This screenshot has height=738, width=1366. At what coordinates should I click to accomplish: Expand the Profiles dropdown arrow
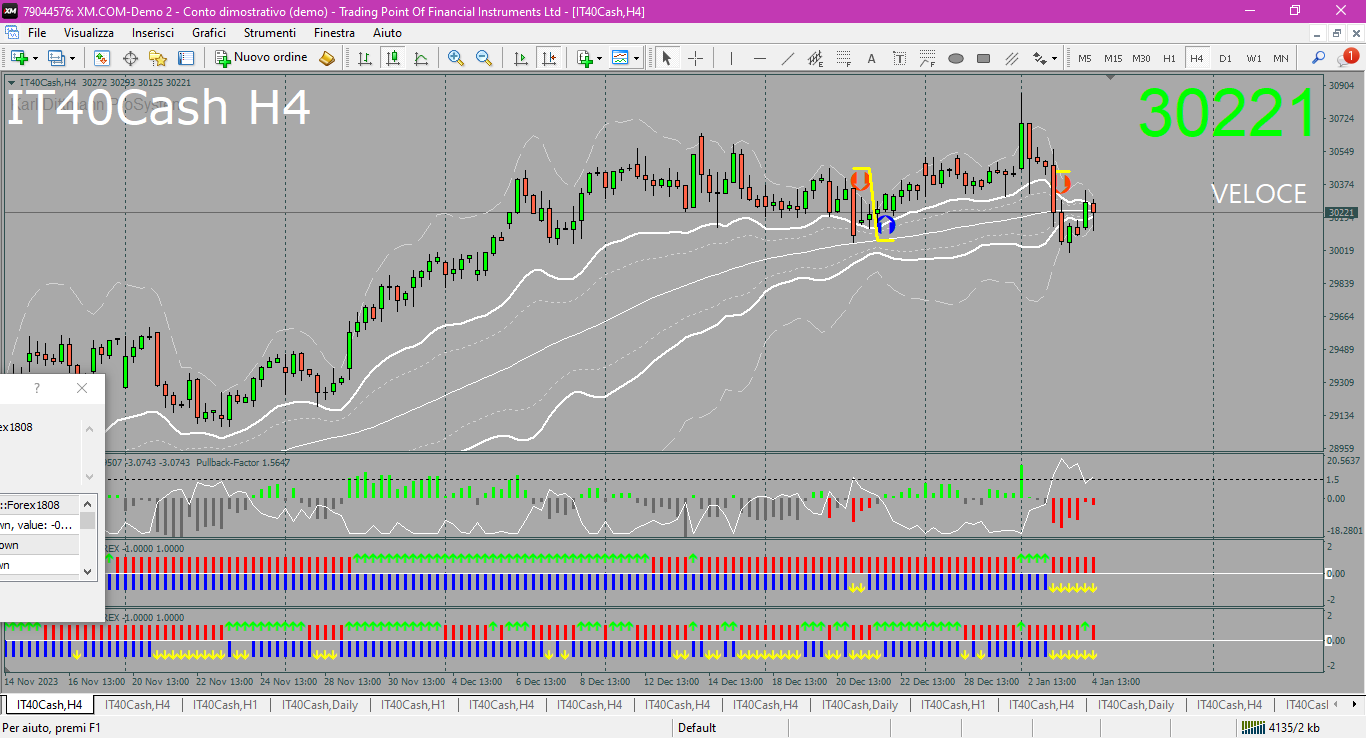tap(72, 58)
